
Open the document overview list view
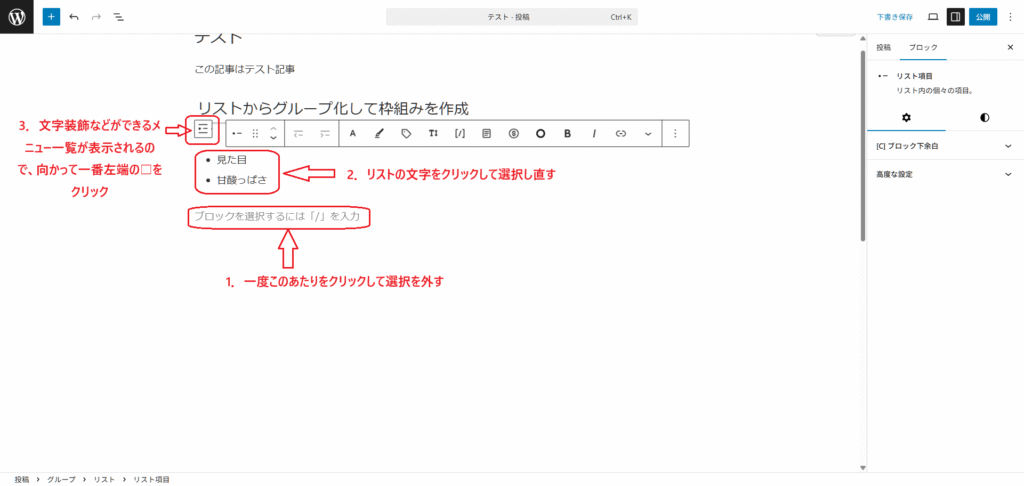[118, 16]
